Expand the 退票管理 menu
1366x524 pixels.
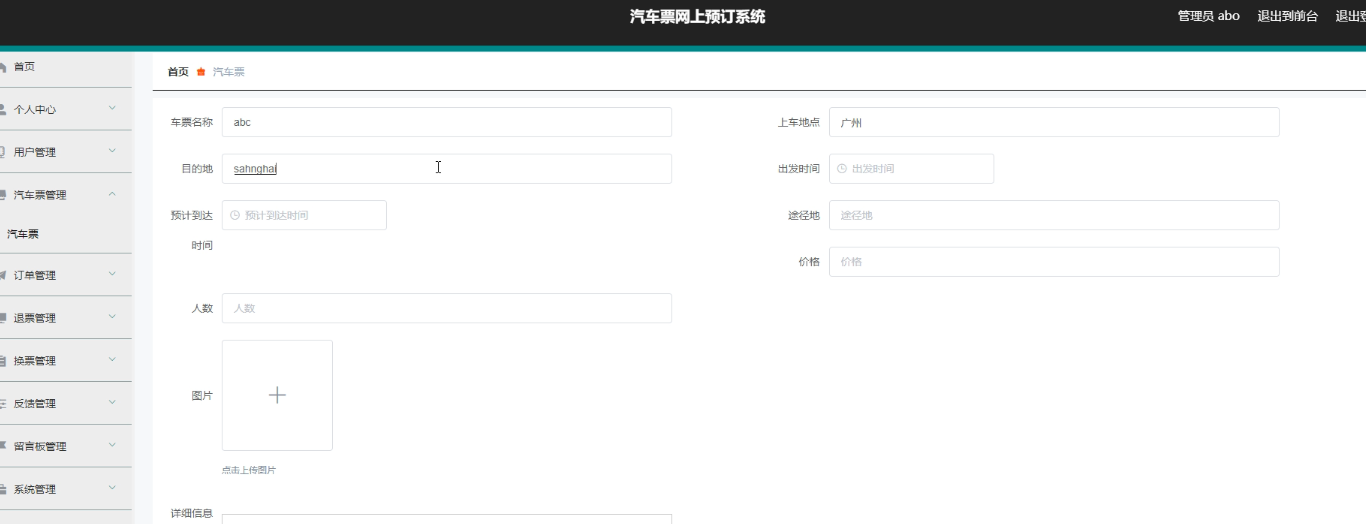(x=66, y=318)
